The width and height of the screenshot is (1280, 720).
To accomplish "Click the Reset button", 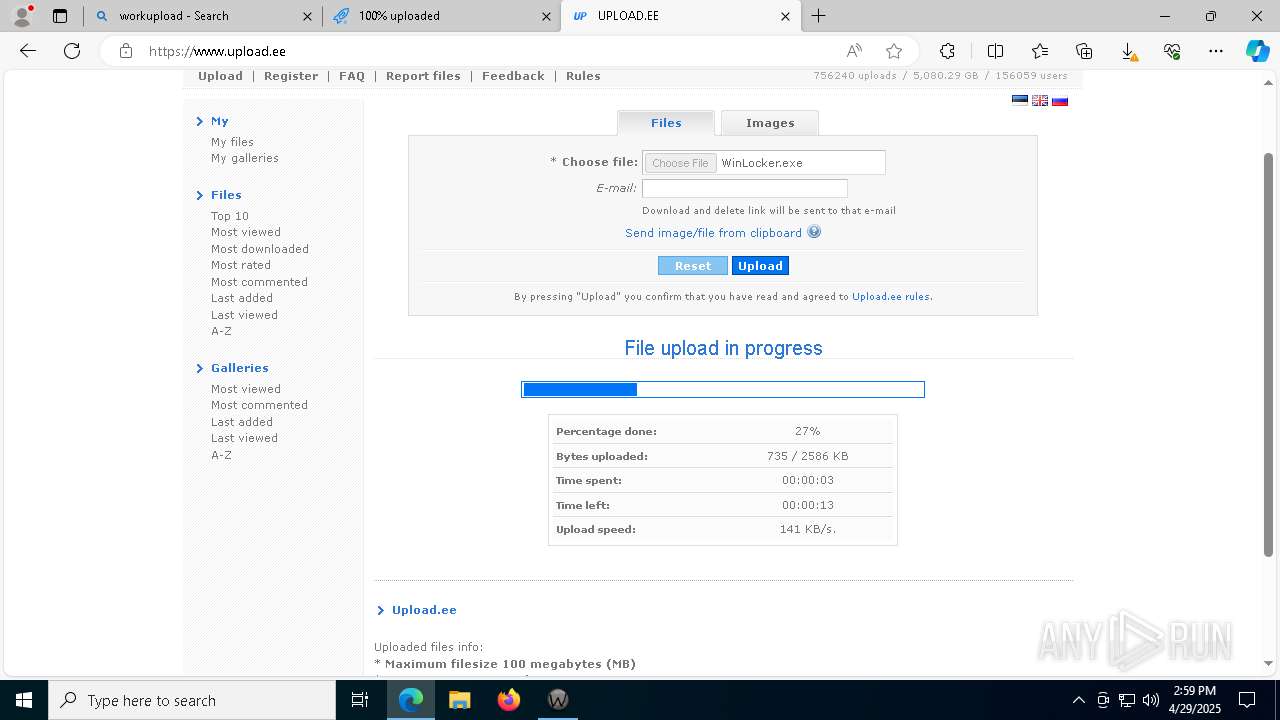I will (693, 266).
